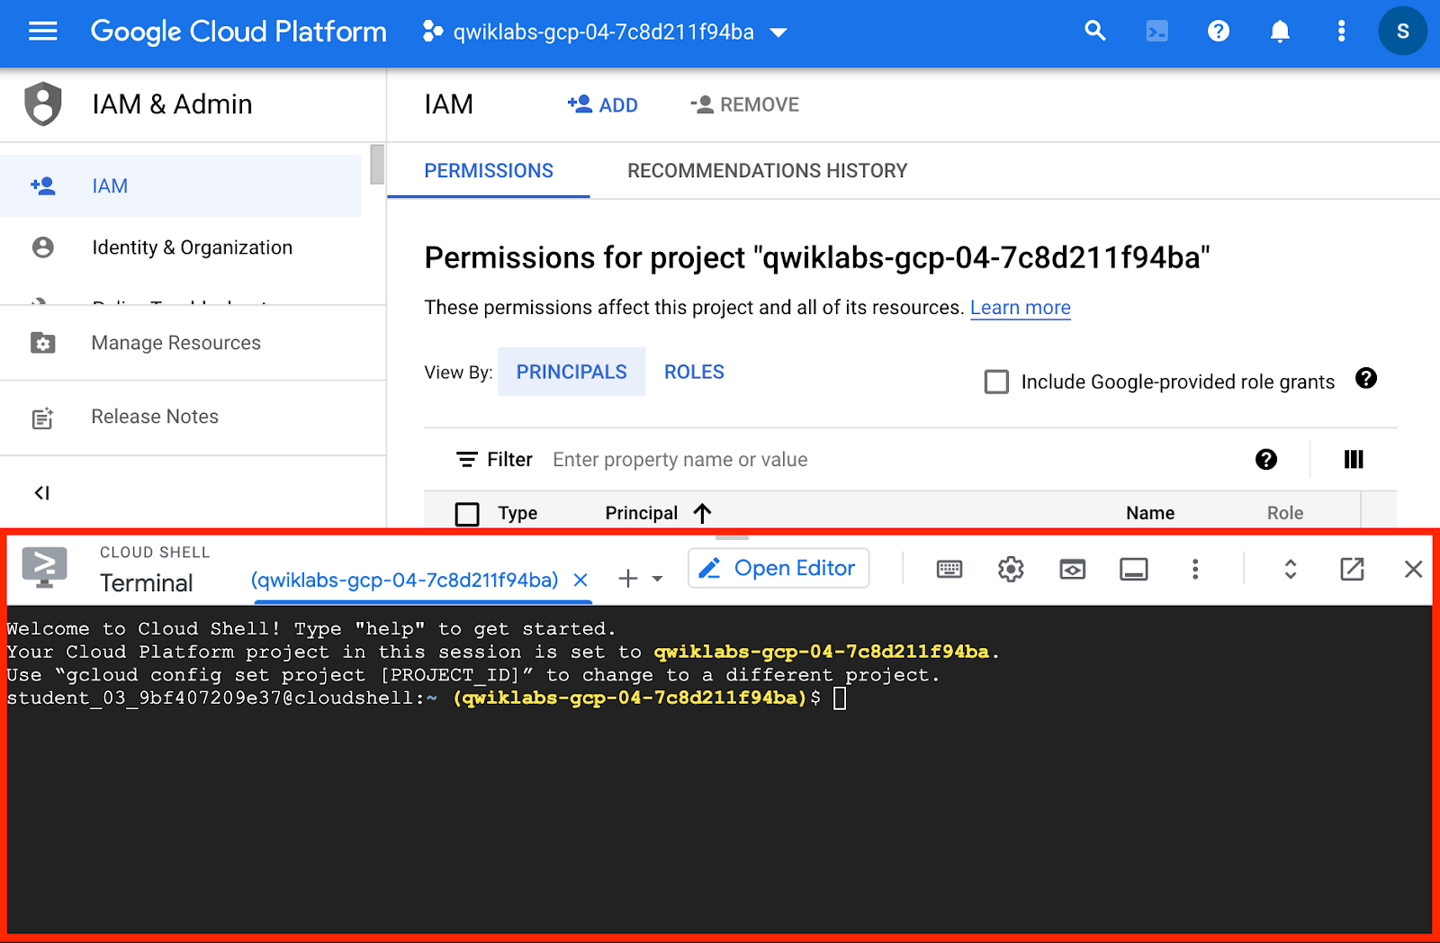Select the checkbox in the Type column header

click(x=467, y=513)
